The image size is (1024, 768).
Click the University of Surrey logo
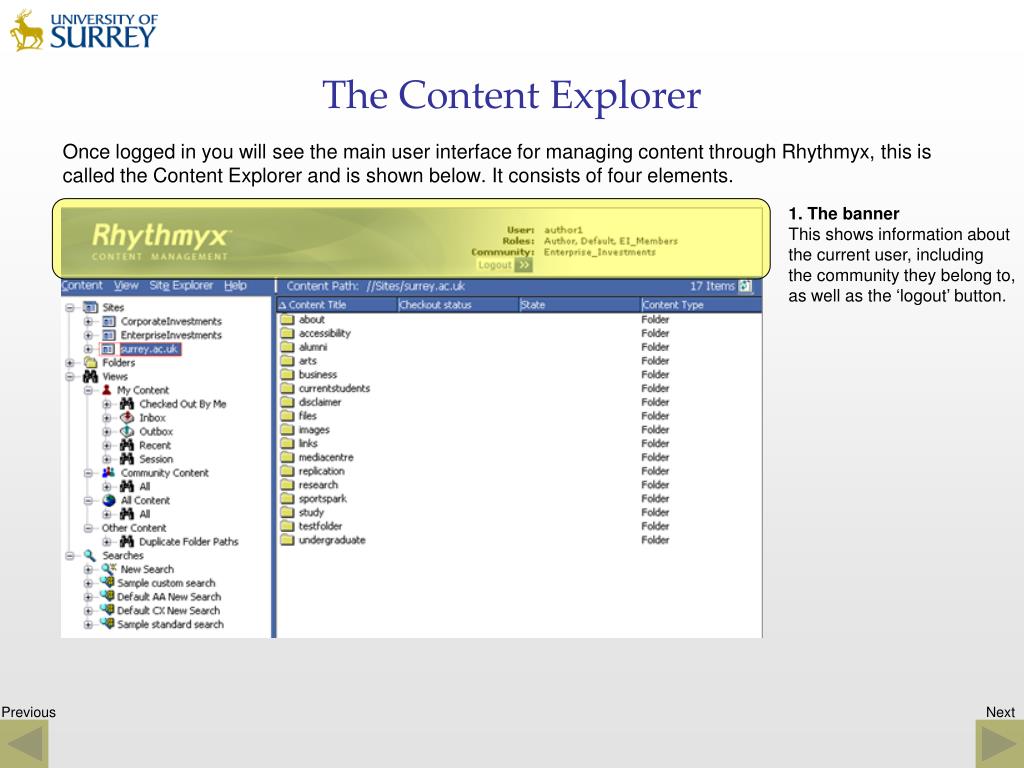click(84, 30)
